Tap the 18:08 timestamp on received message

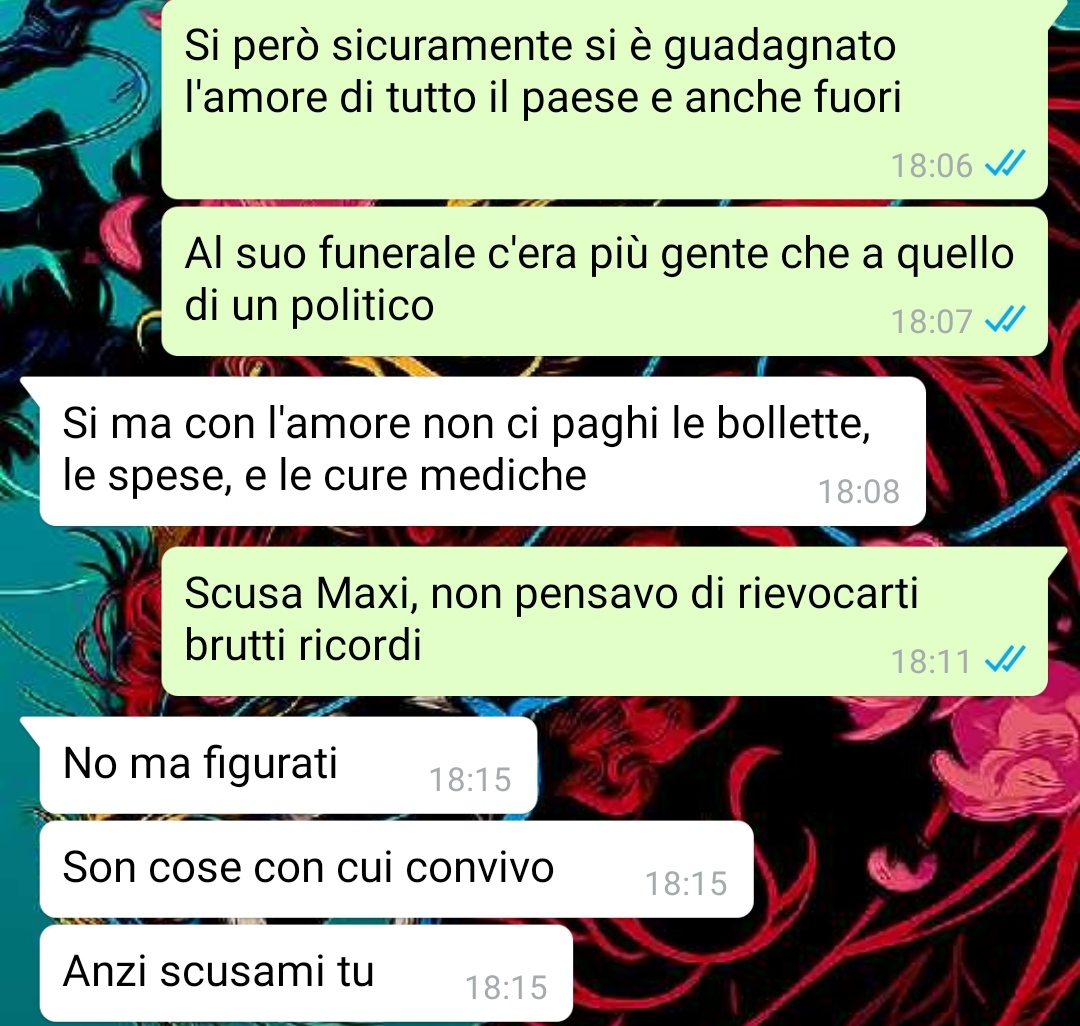[858, 492]
